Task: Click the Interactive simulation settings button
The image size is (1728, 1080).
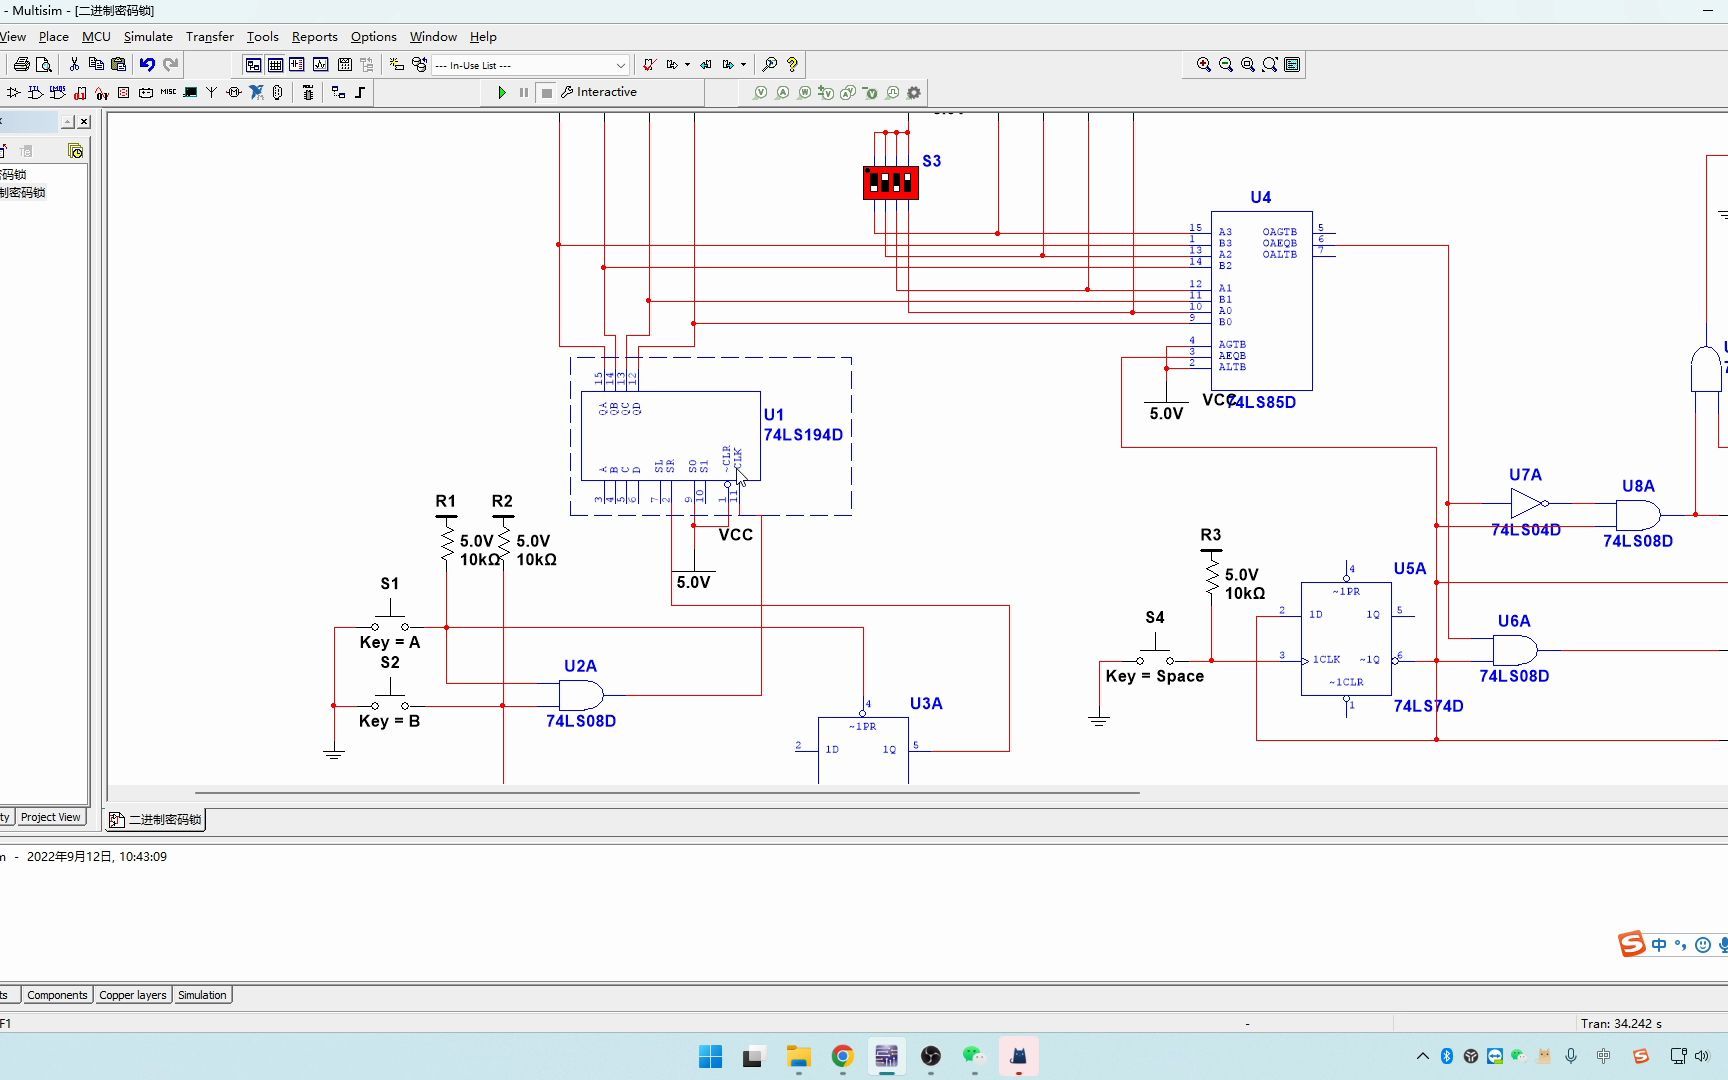Action: [x=599, y=92]
